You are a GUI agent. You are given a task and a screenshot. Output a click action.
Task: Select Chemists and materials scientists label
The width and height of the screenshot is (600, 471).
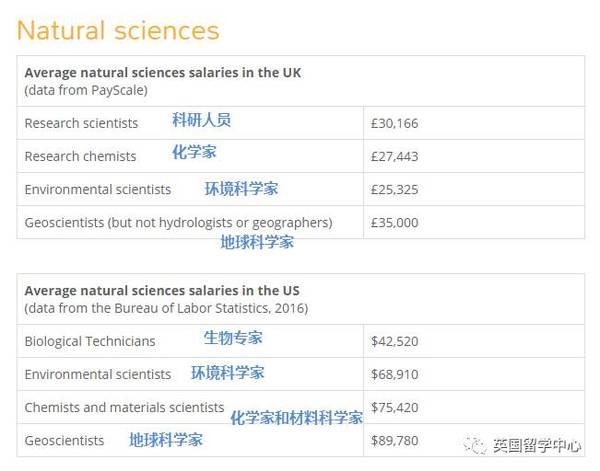pyautogui.click(x=124, y=407)
